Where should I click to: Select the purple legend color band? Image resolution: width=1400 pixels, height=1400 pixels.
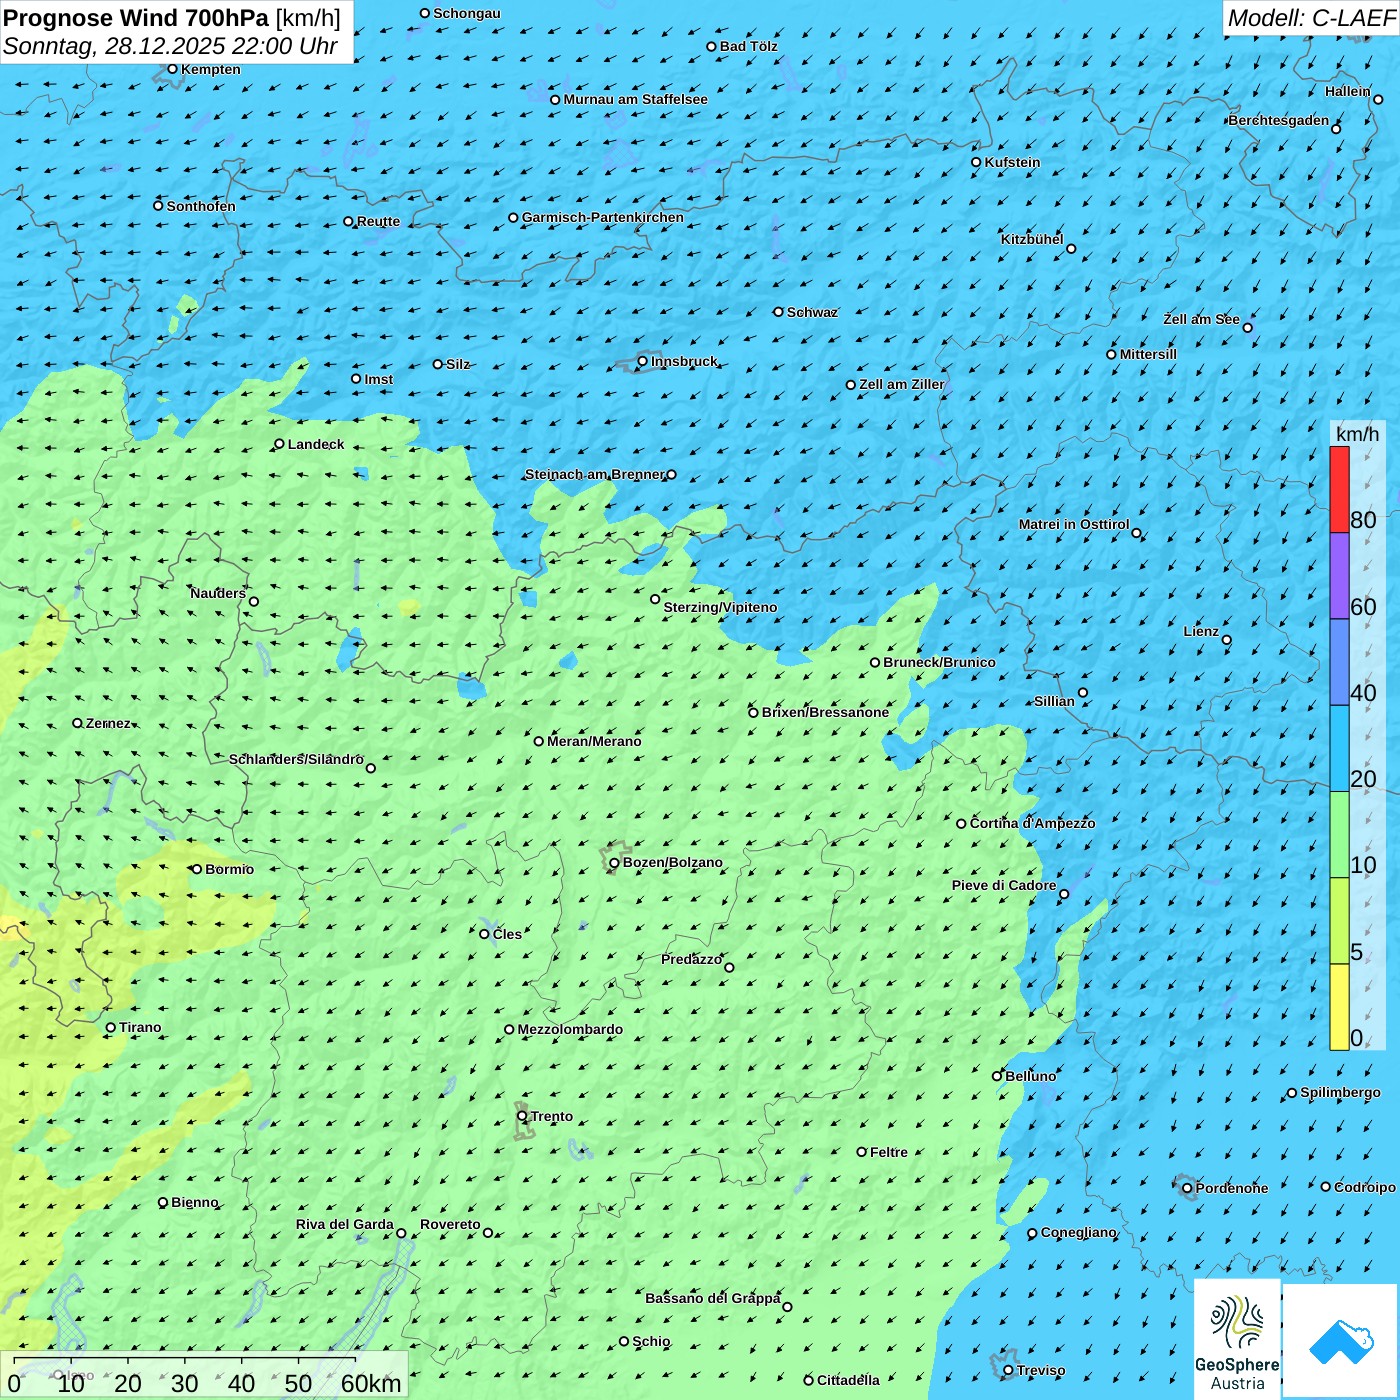coord(1339,575)
